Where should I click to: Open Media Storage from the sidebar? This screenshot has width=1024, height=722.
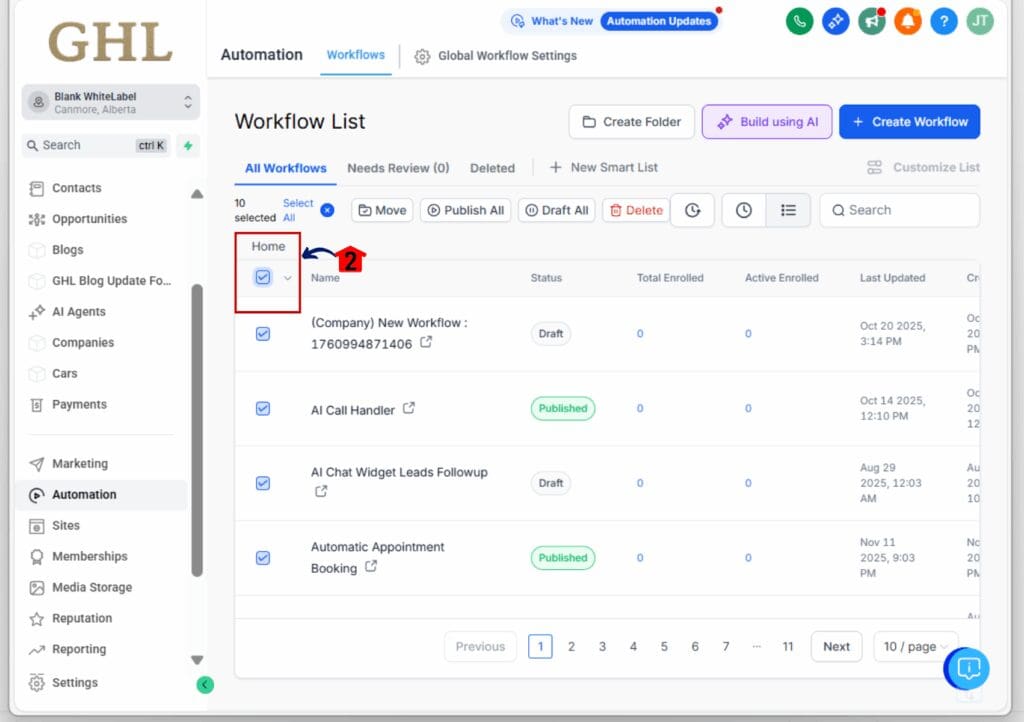tap(84, 587)
